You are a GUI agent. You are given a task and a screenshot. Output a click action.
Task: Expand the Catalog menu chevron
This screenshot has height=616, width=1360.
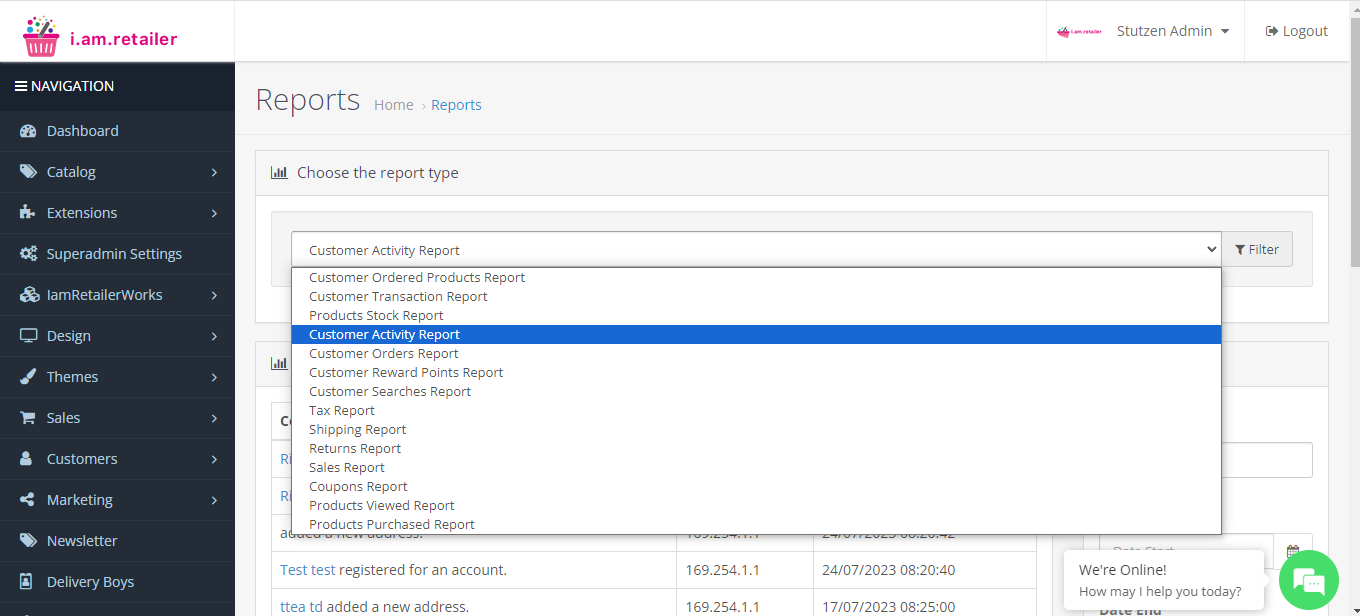click(214, 173)
